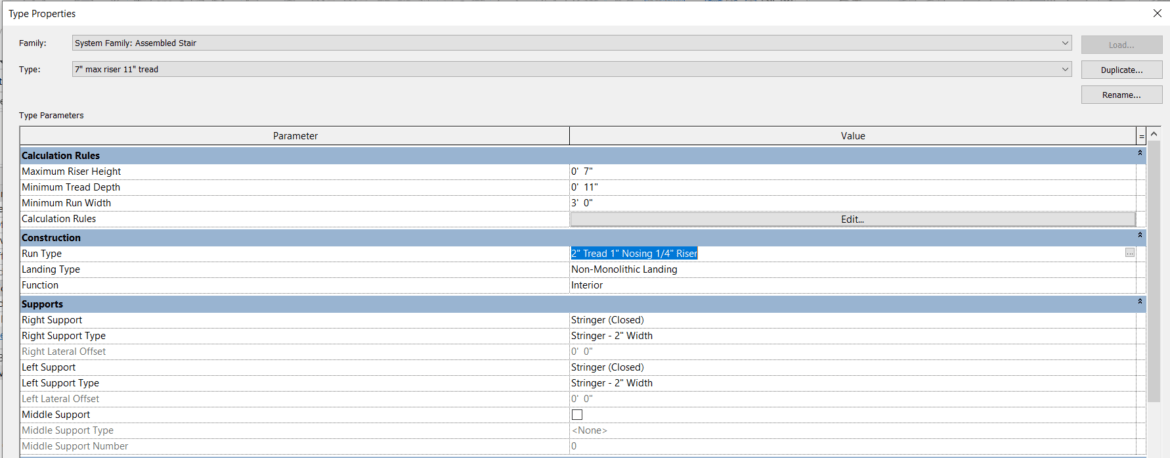
Task: Click the Duplicate button
Action: (x=1121, y=70)
